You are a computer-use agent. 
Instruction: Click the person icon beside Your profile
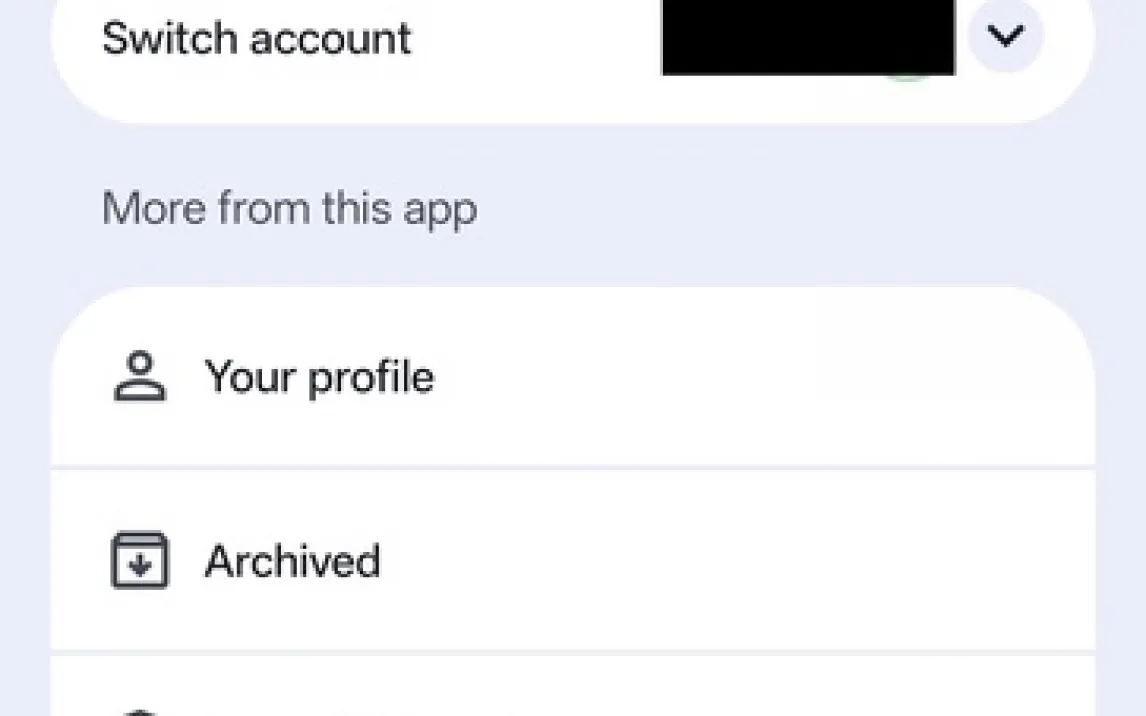[139, 377]
